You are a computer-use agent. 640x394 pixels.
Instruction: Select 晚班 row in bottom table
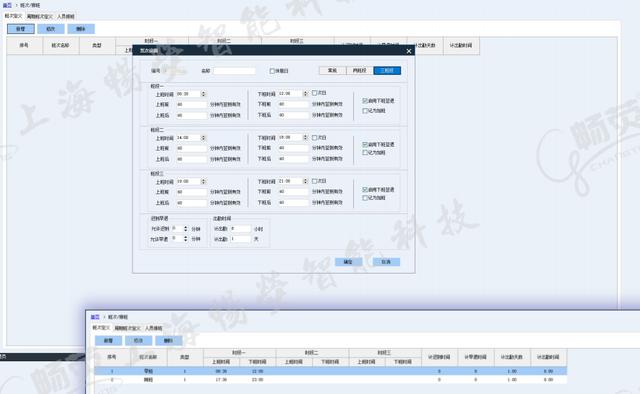pyautogui.click(x=330, y=380)
